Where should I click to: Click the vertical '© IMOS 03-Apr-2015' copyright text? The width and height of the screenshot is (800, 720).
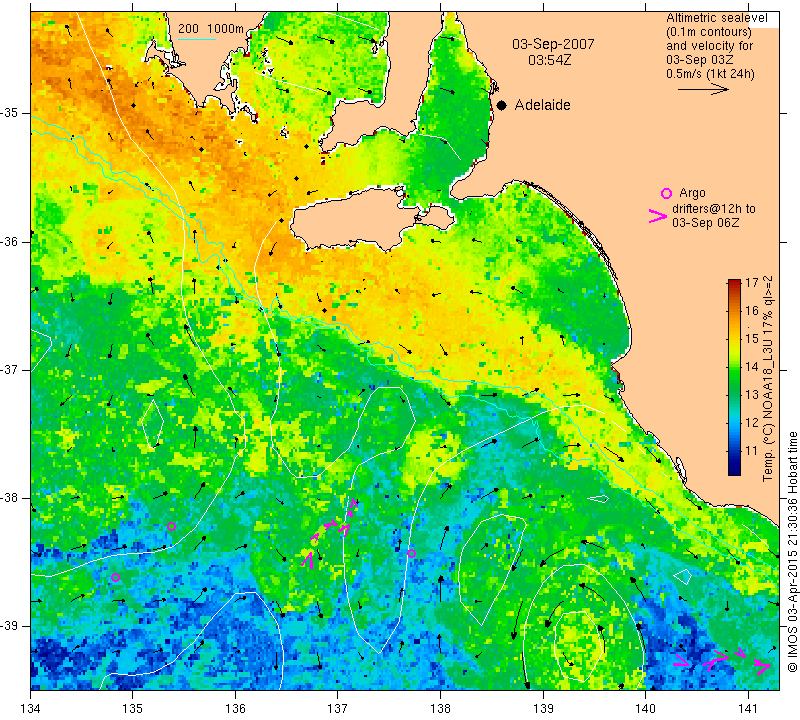pos(792,551)
